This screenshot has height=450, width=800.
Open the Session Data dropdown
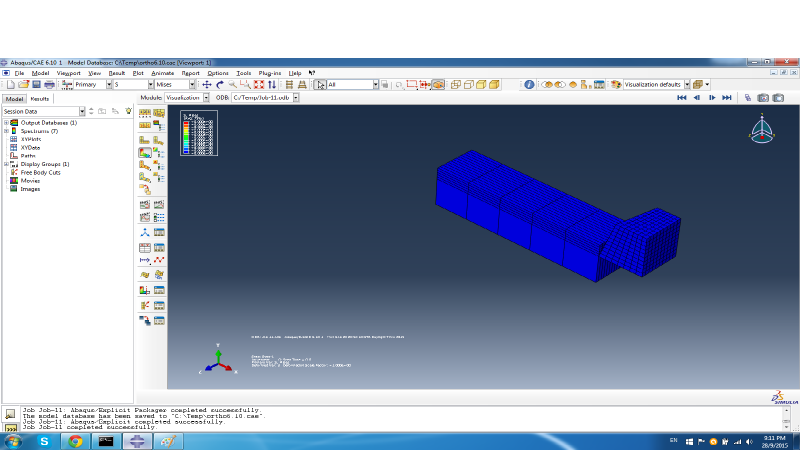[82, 111]
